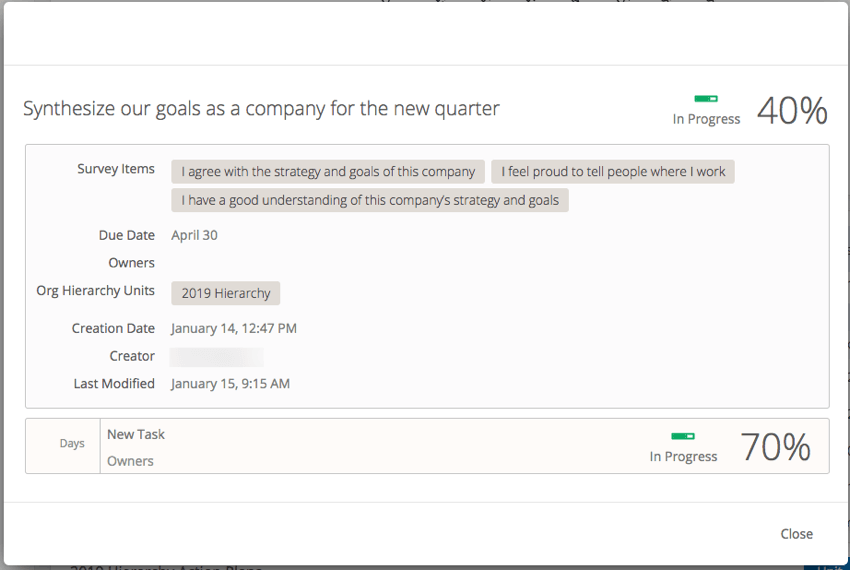The width and height of the screenshot is (850, 570).
Task: Click the January 14 creation date value
Action: coord(234,328)
